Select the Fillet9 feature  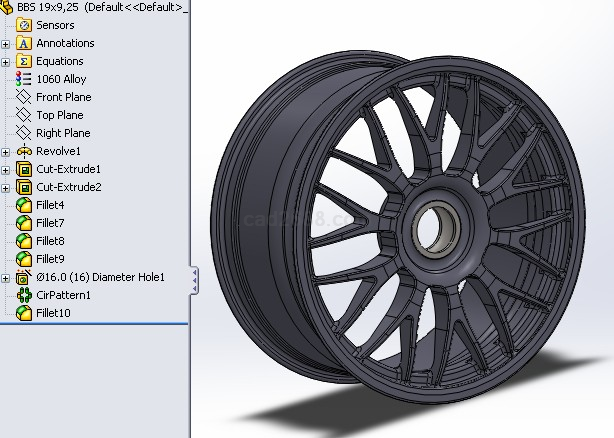pos(50,259)
